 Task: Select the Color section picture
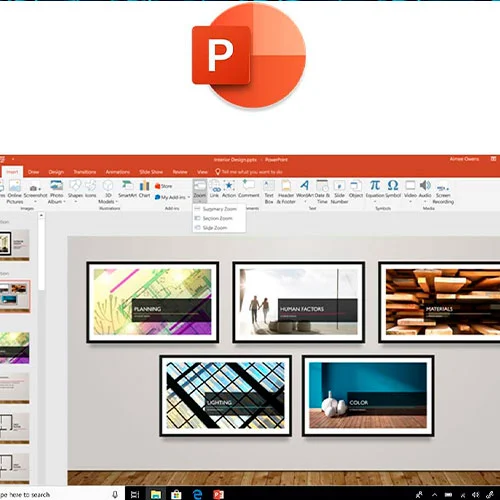click(368, 396)
